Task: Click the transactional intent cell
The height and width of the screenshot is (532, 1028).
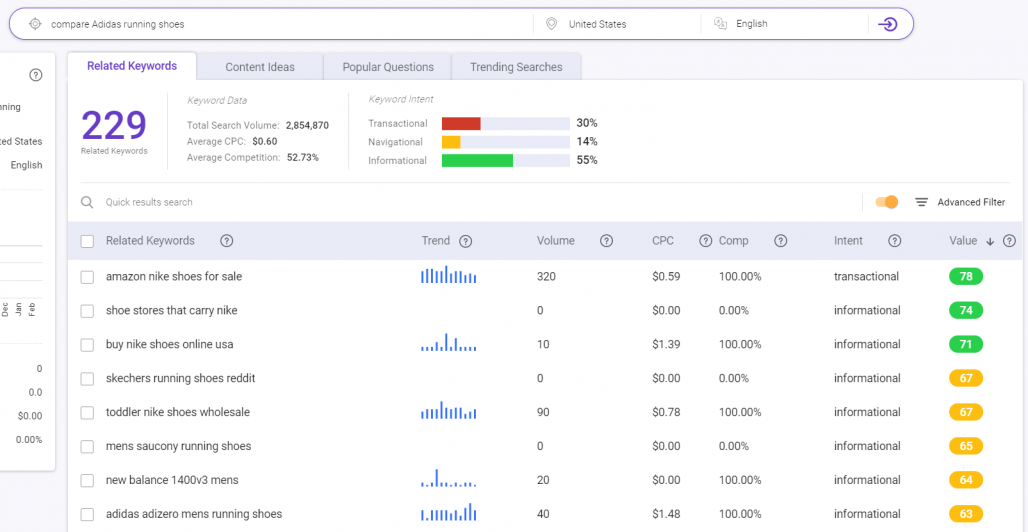Action: (866, 277)
